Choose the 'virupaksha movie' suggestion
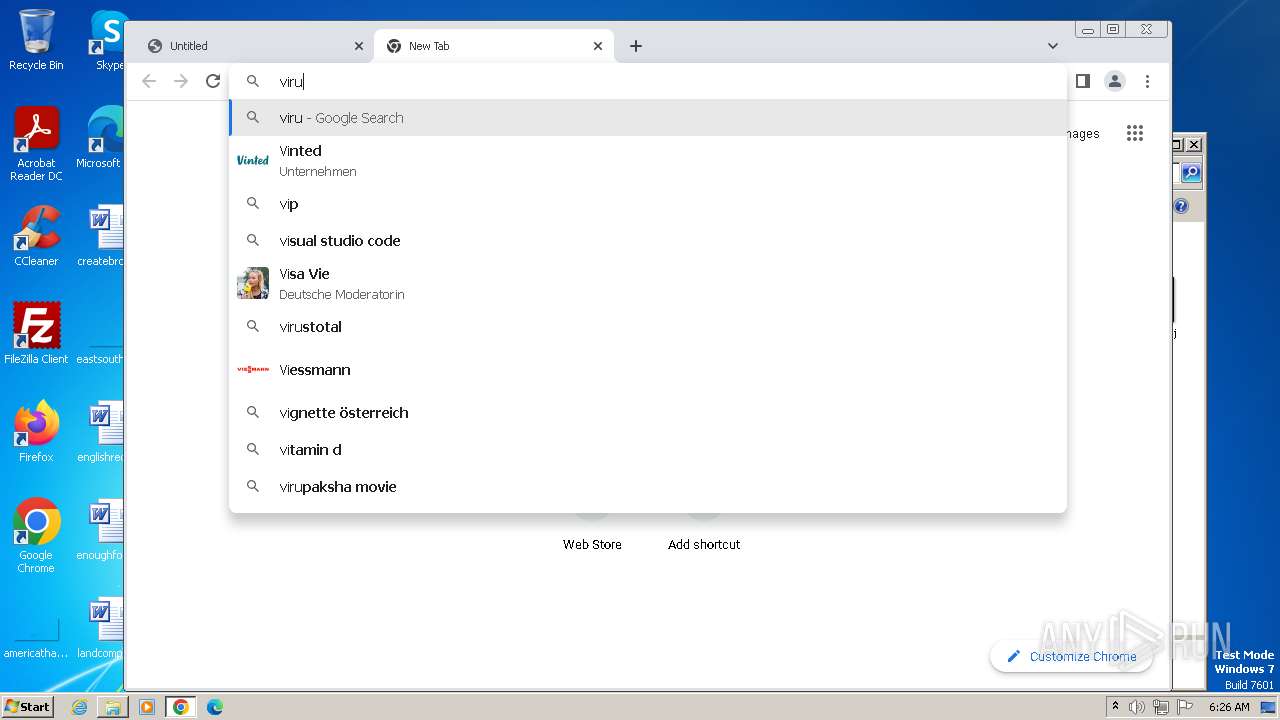1280x720 pixels. [648, 487]
